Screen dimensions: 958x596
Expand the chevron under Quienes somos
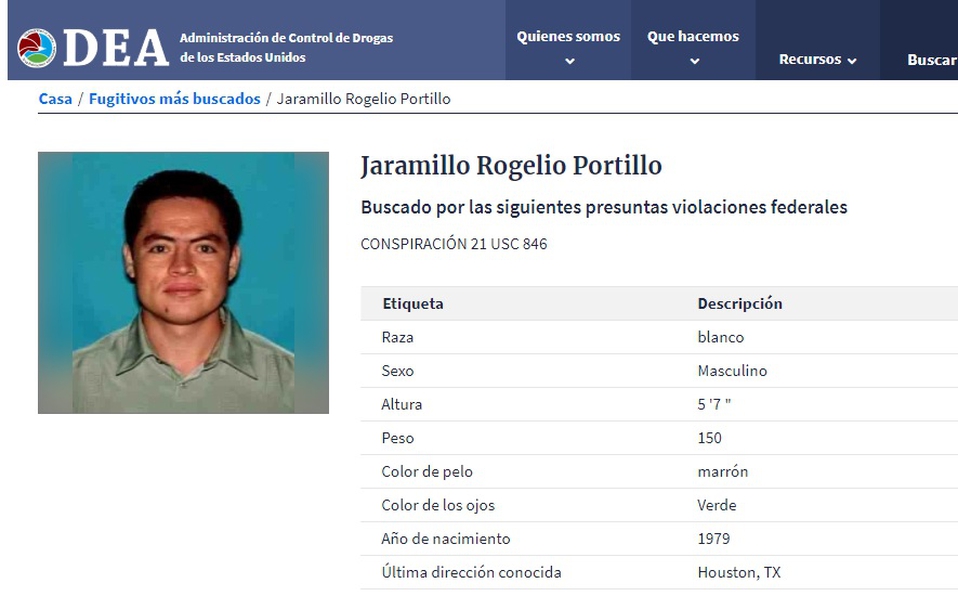(569, 61)
